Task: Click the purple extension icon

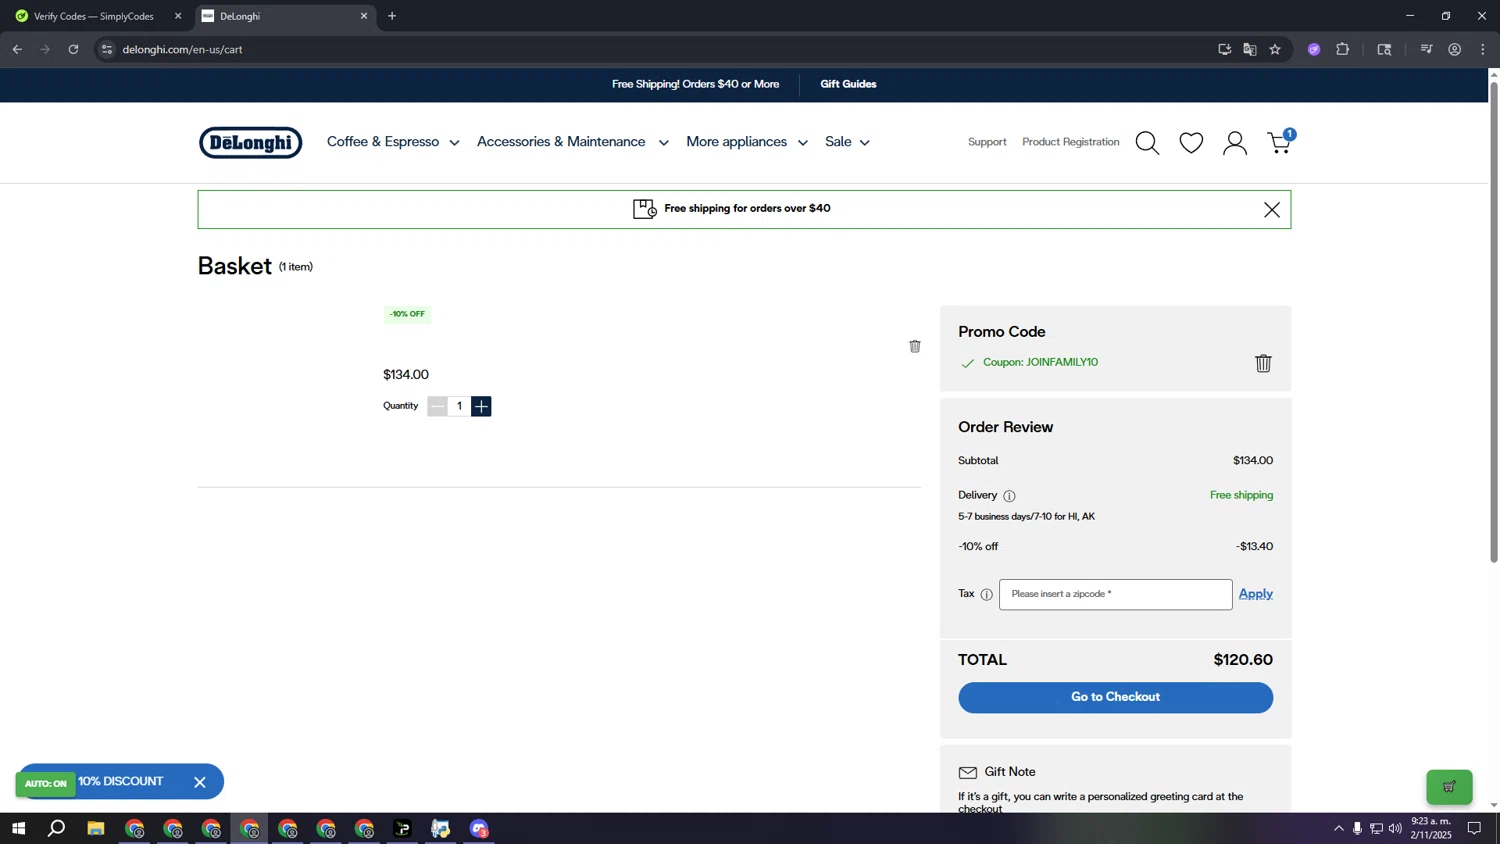Action: coord(1314,49)
